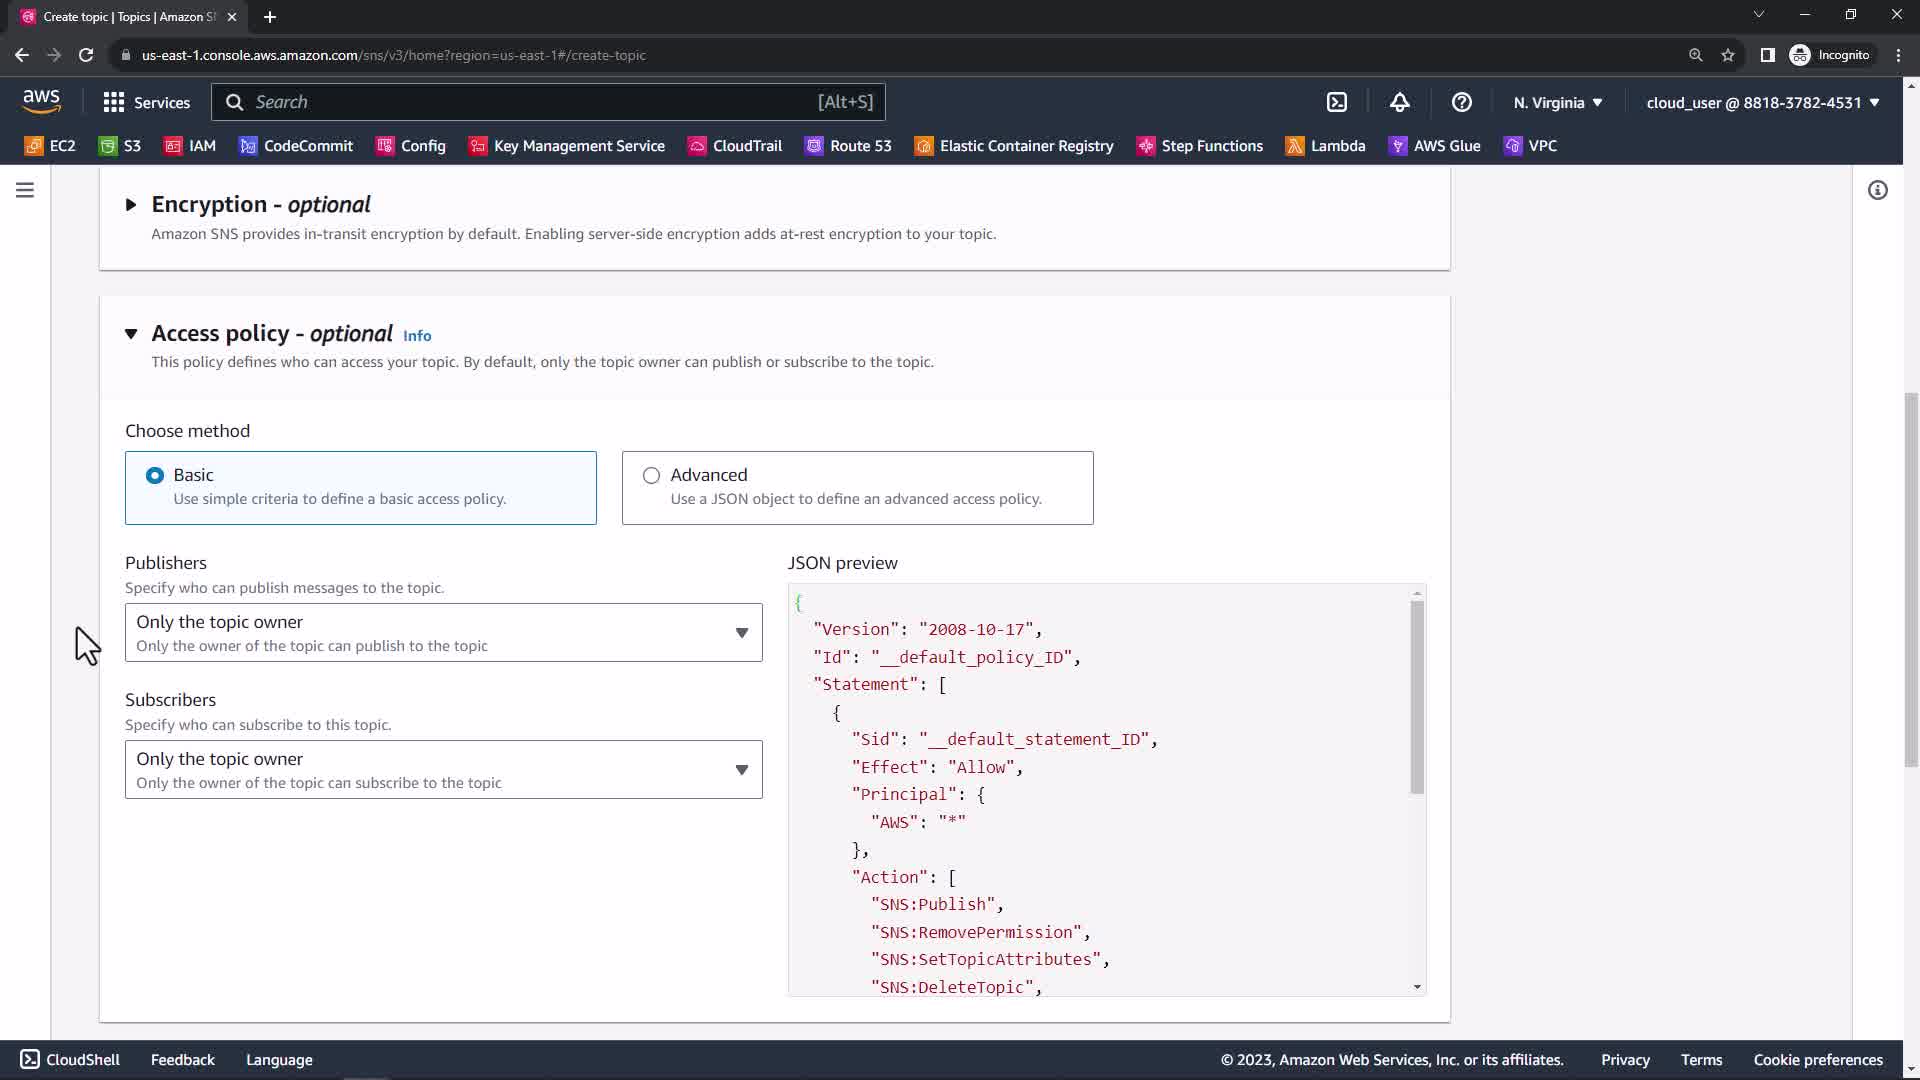
Task: Click the JSON preview vertical scrollbar
Action: click(x=1417, y=698)
